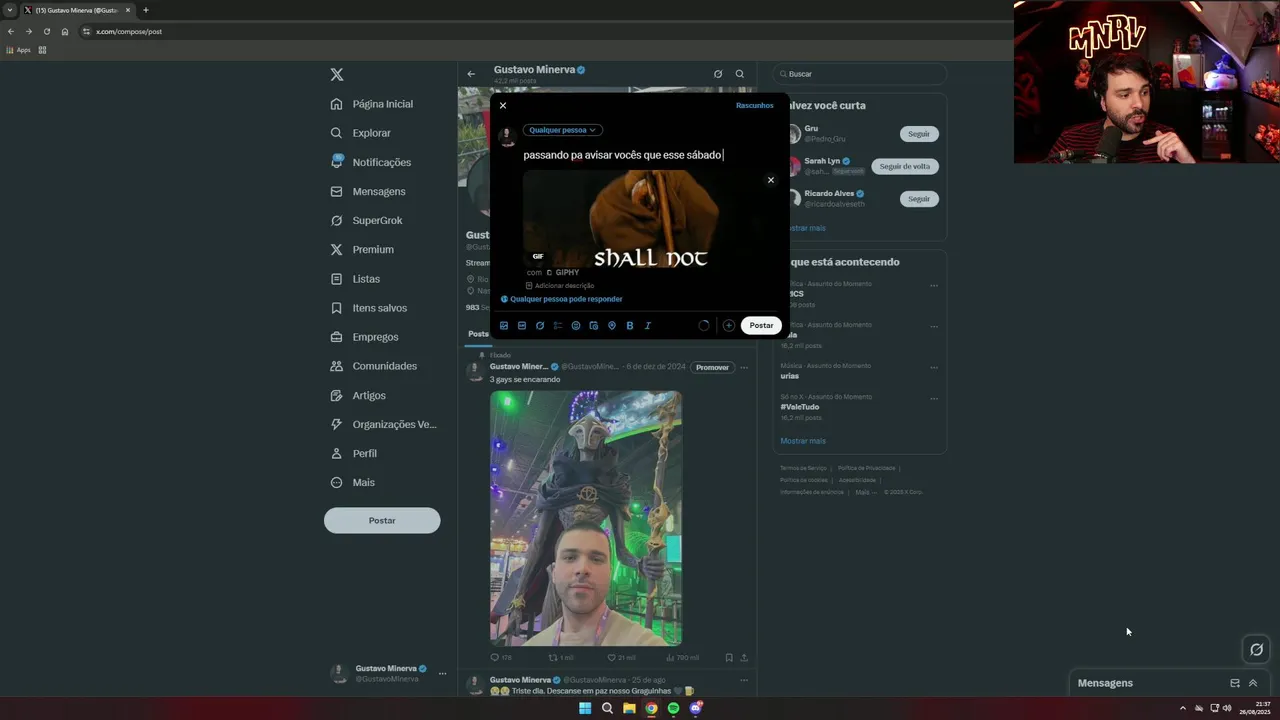Add a poll with the poll icon

[x=558, y=326]
